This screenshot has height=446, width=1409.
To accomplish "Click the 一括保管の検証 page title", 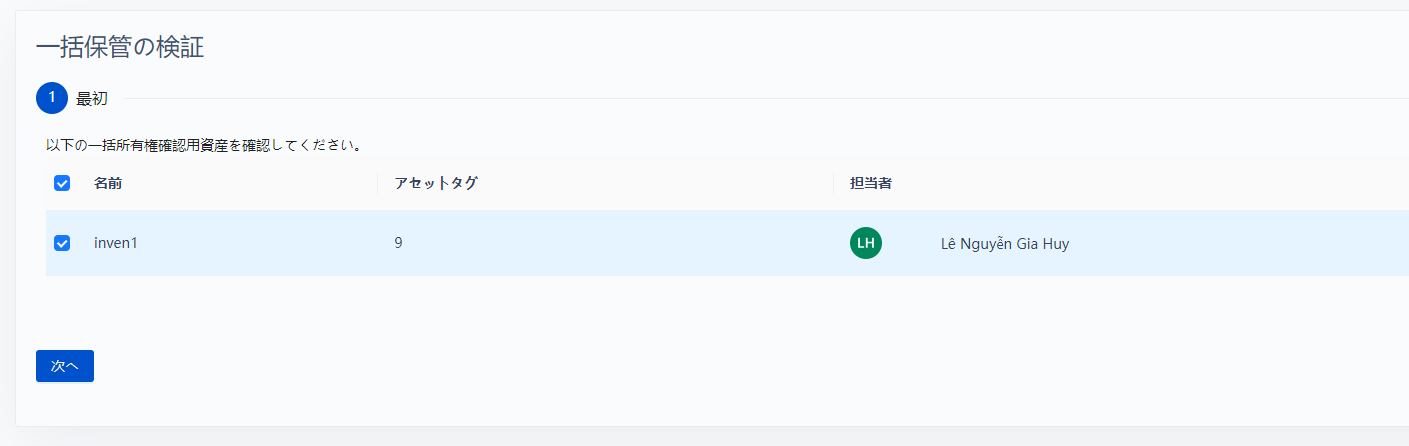I will (120, 47).
